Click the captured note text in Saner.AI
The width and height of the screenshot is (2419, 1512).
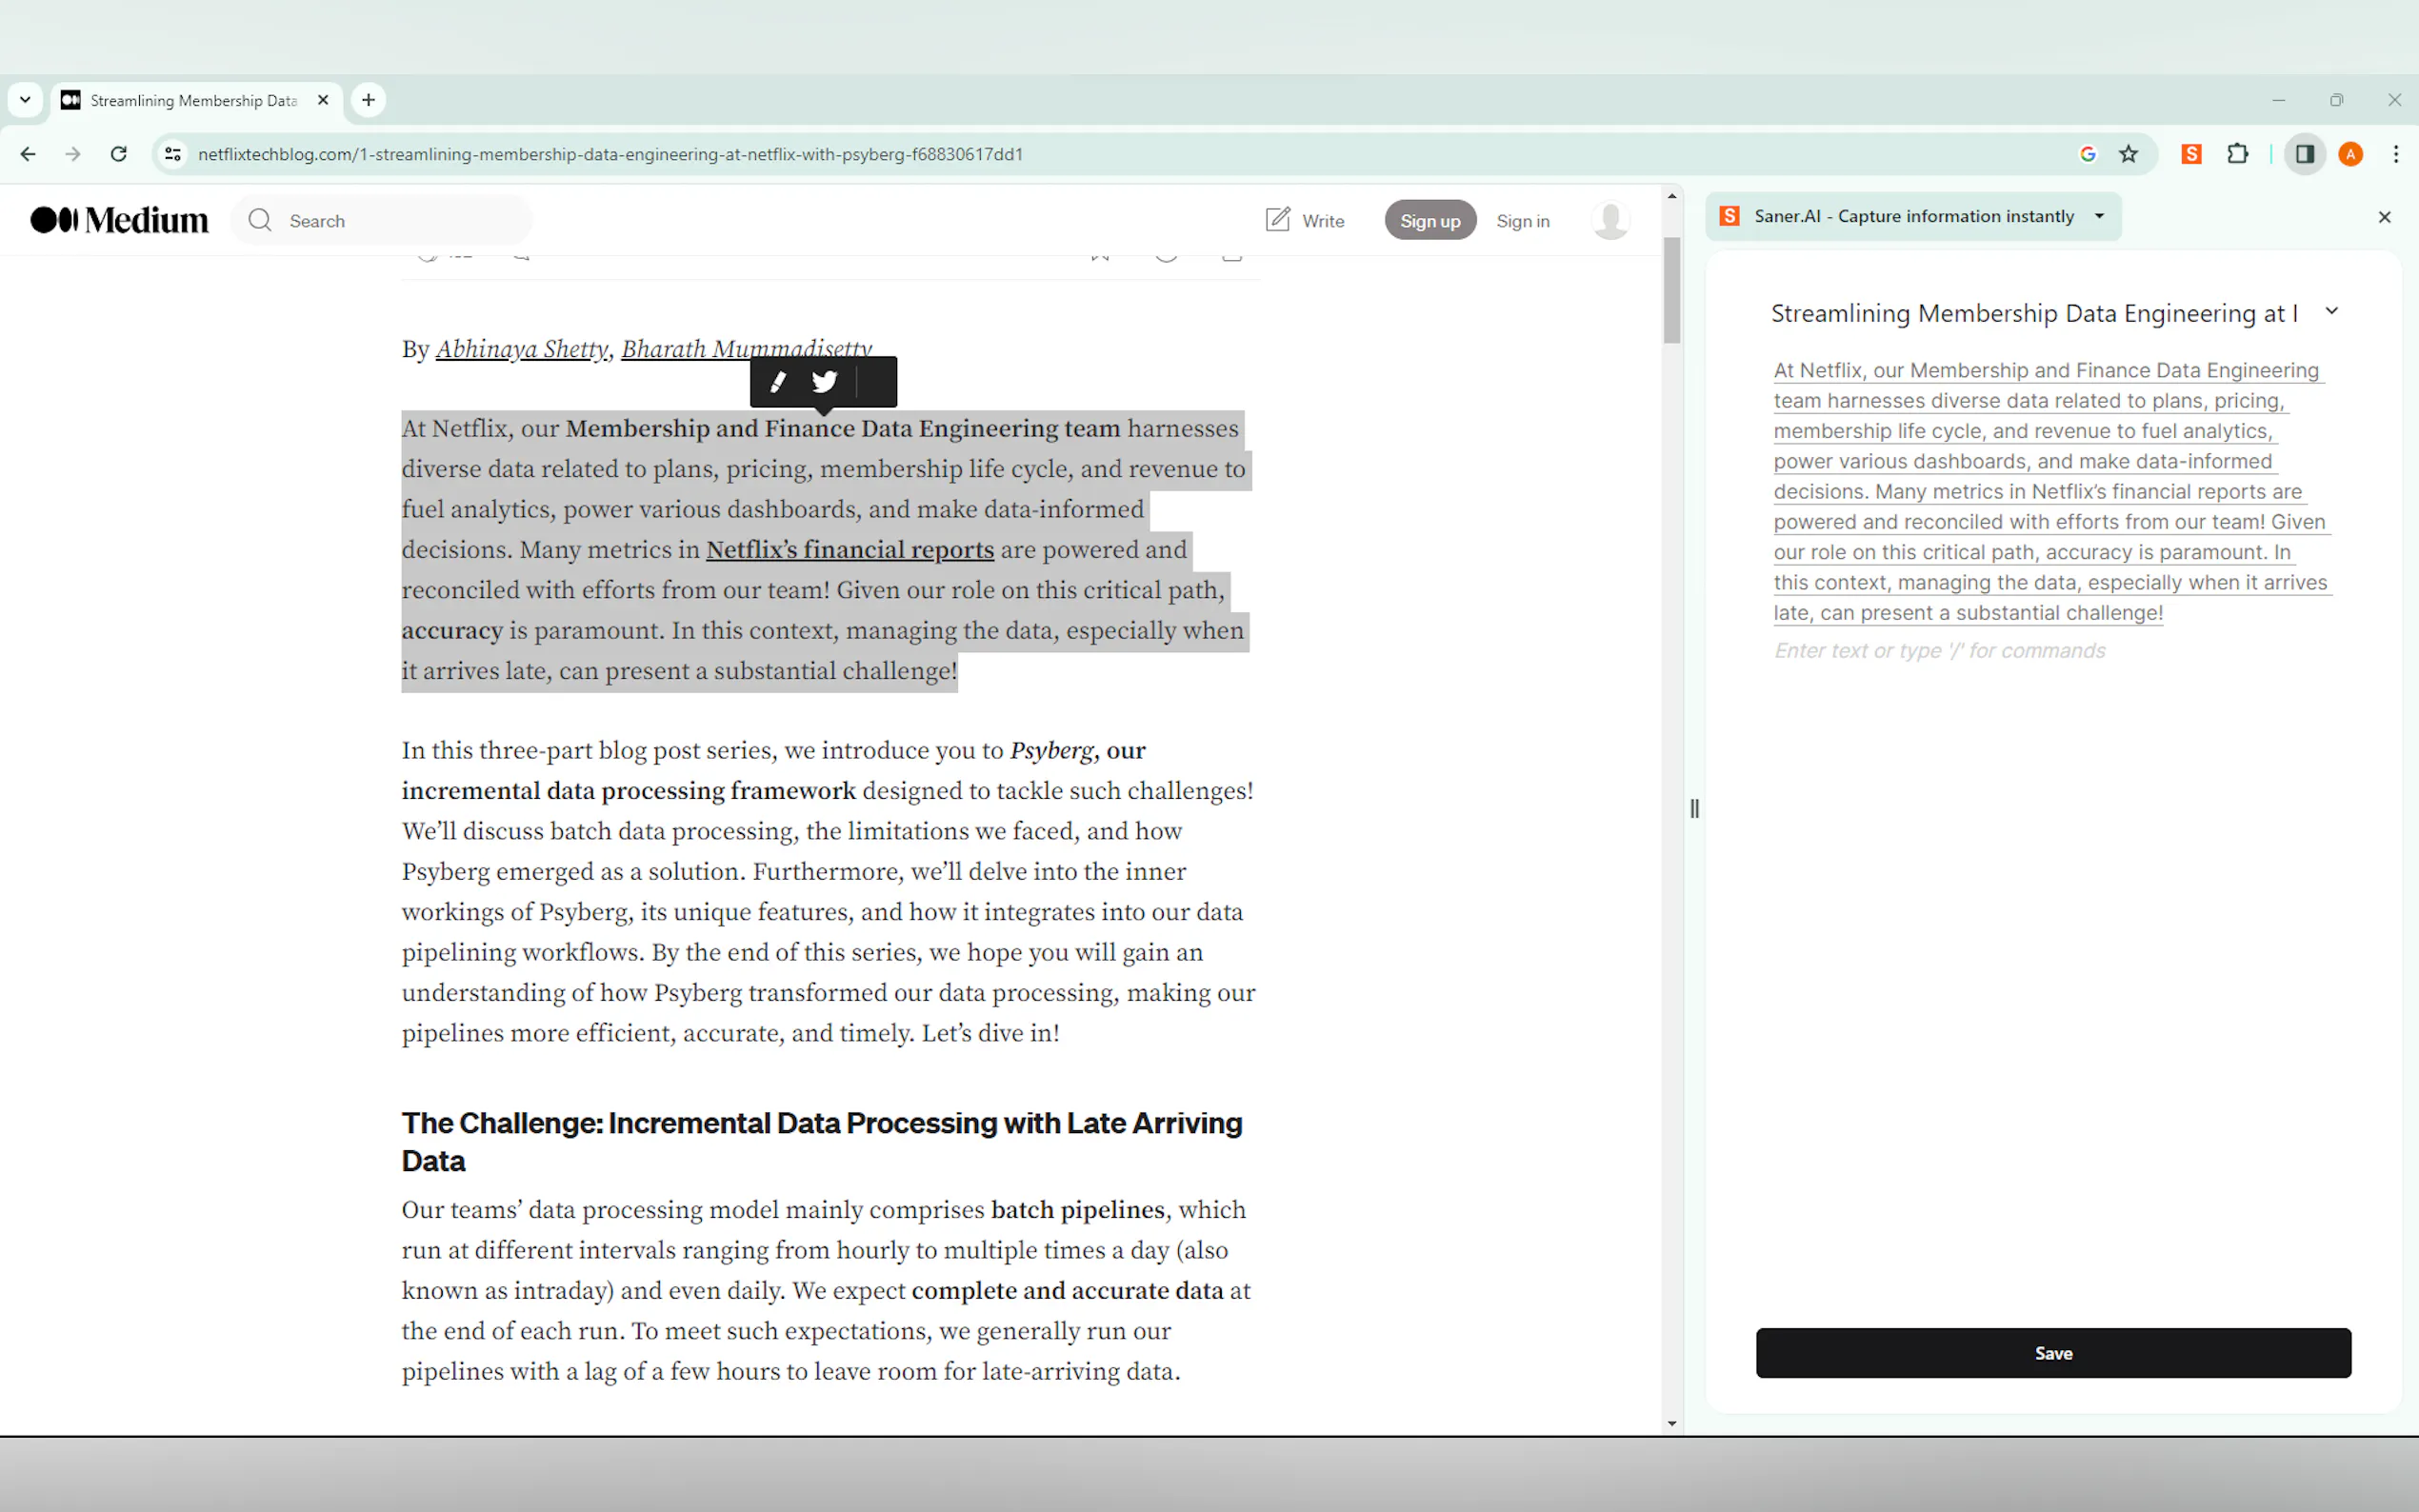pyautogui.click(x=2052, y=491)
